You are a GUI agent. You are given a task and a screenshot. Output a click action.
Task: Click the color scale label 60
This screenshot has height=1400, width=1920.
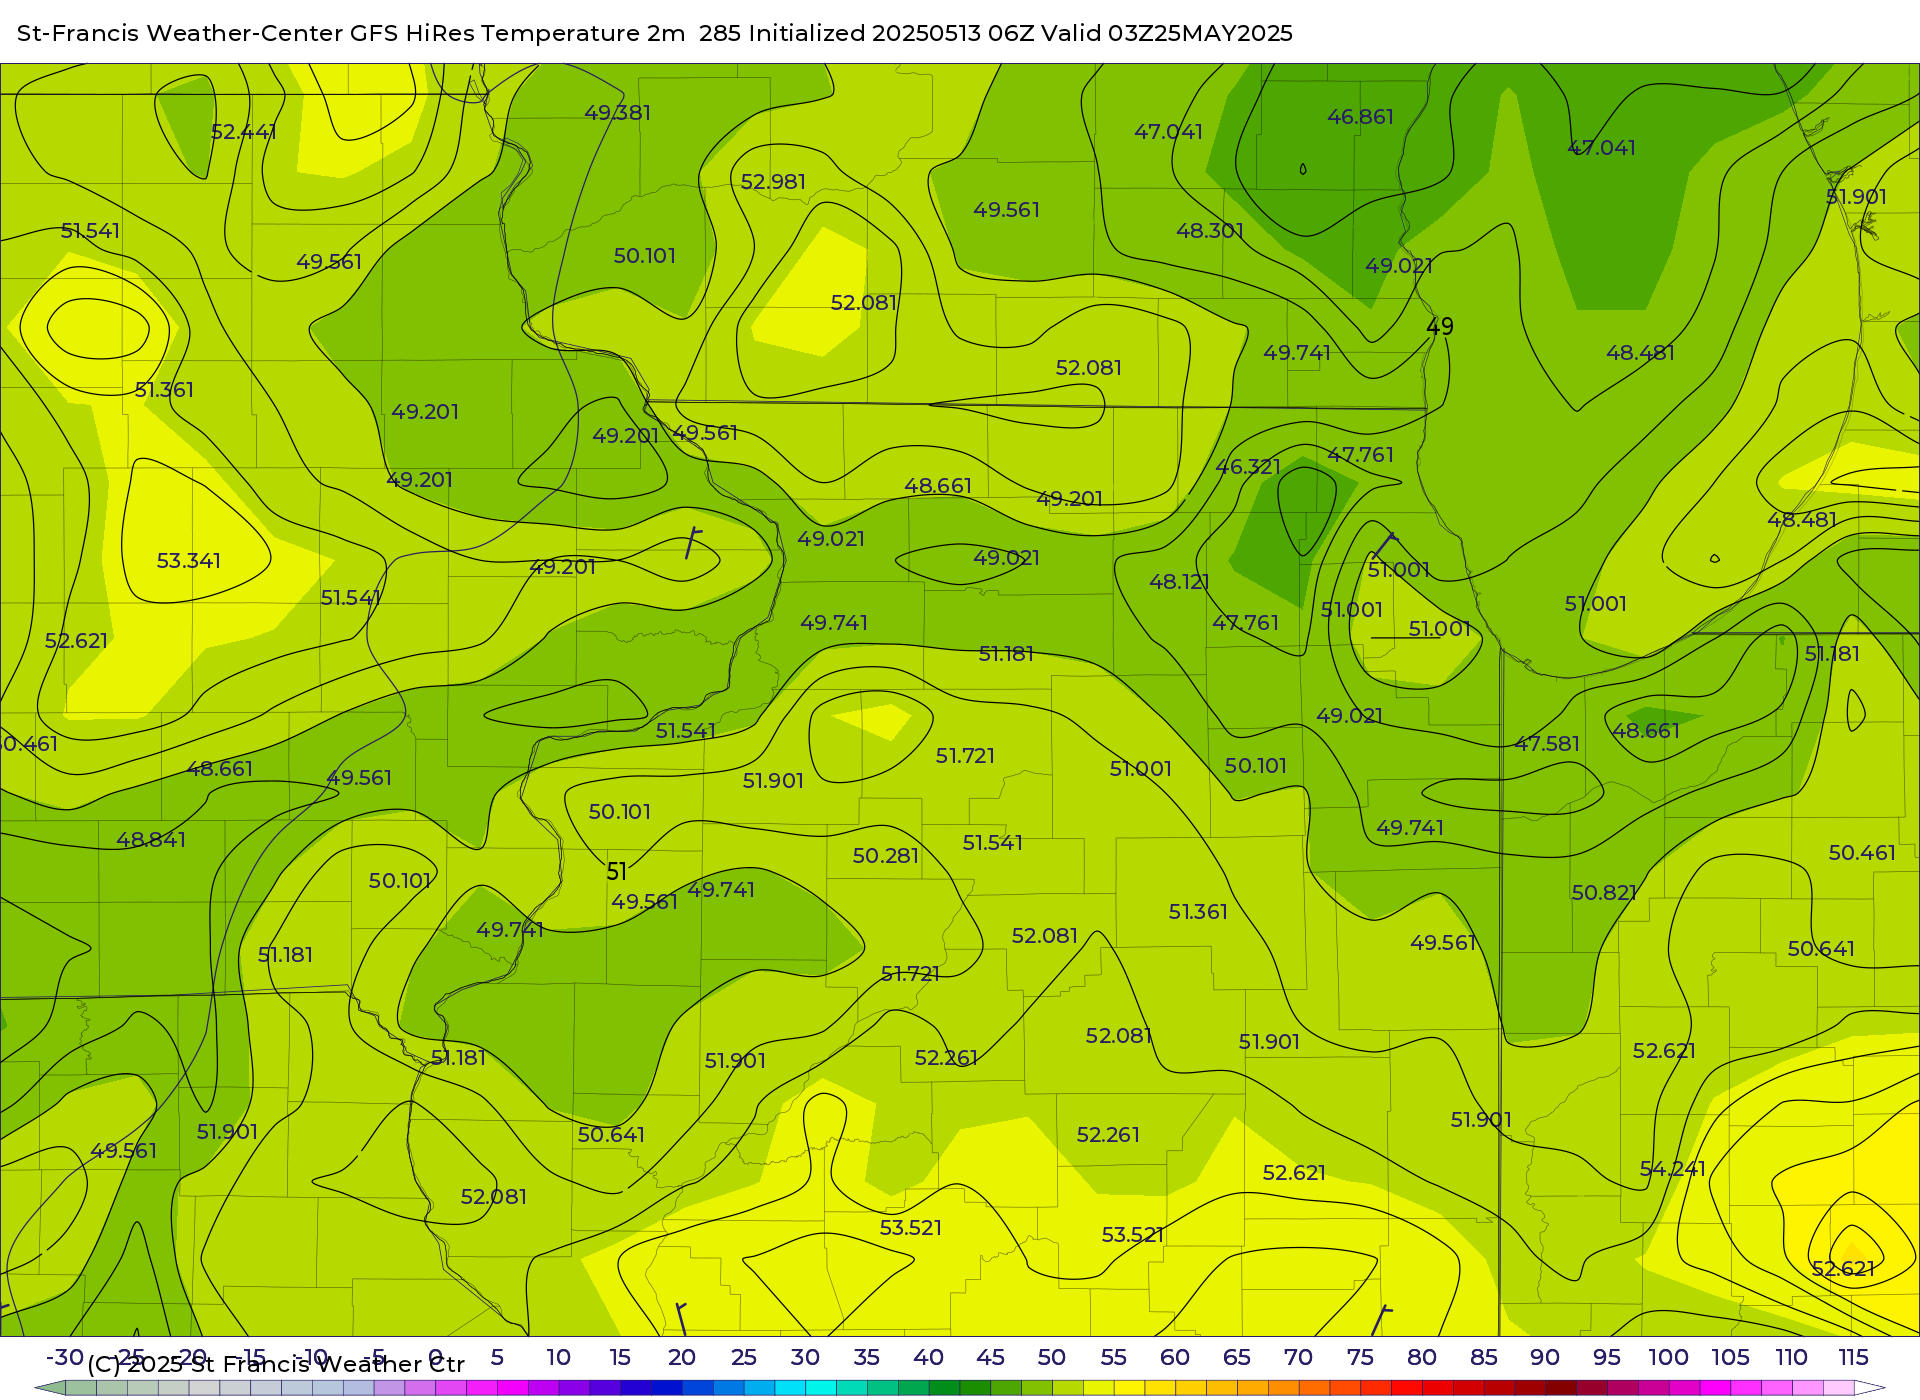1175,1357
